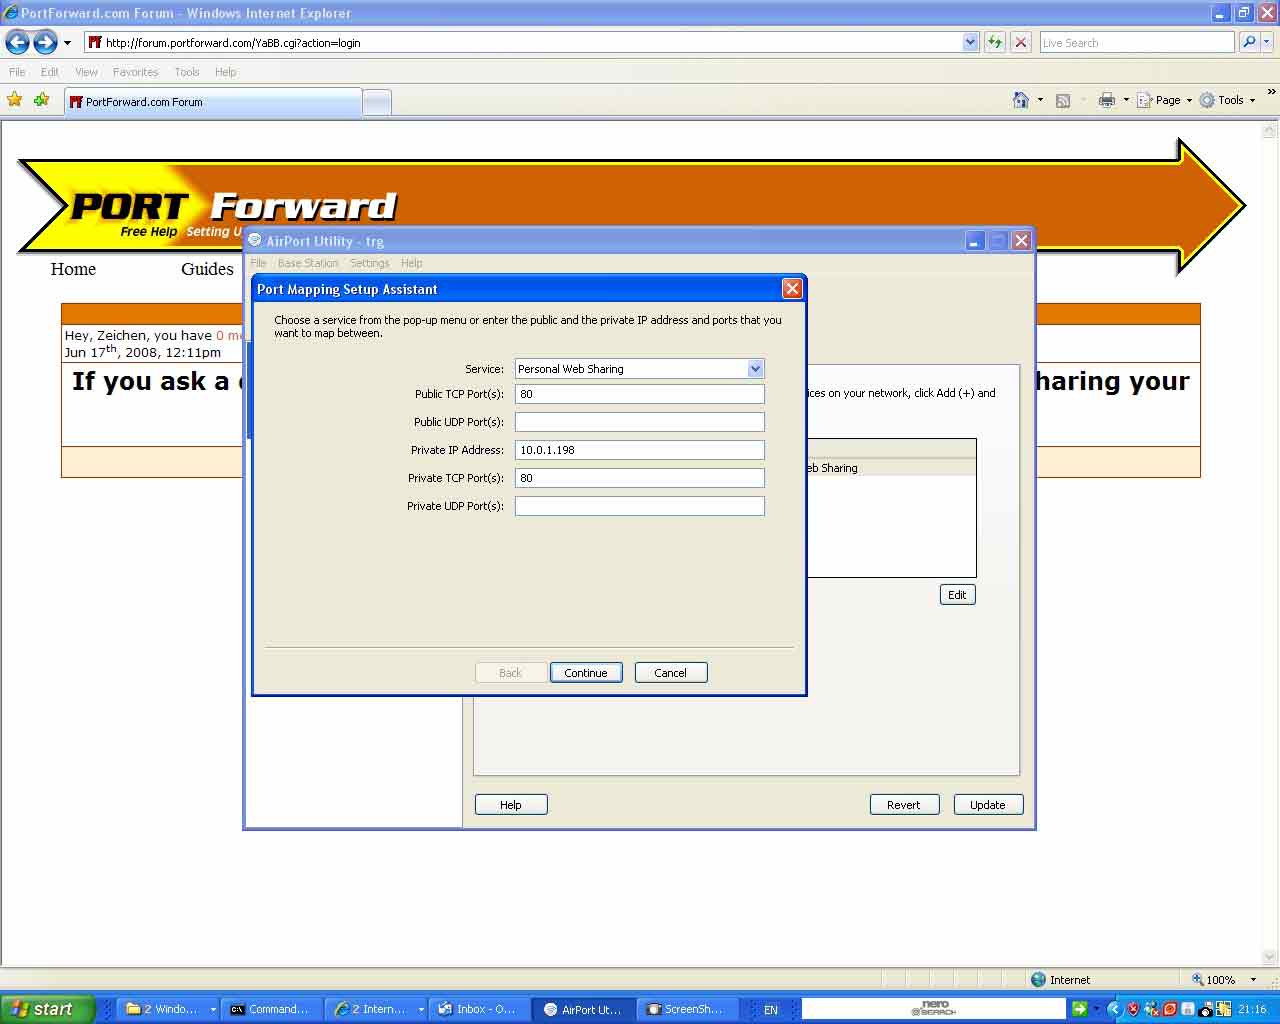Click the Public TCP Port(s) field
1280x1024 pixels.
coord(640,394)
